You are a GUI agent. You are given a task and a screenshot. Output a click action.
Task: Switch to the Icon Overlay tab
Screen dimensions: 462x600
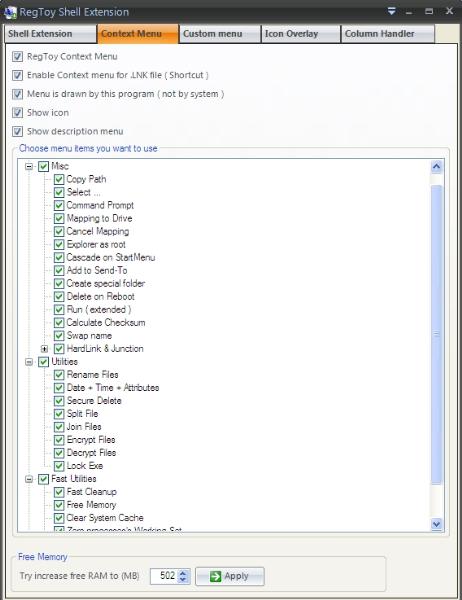(300, 34)
